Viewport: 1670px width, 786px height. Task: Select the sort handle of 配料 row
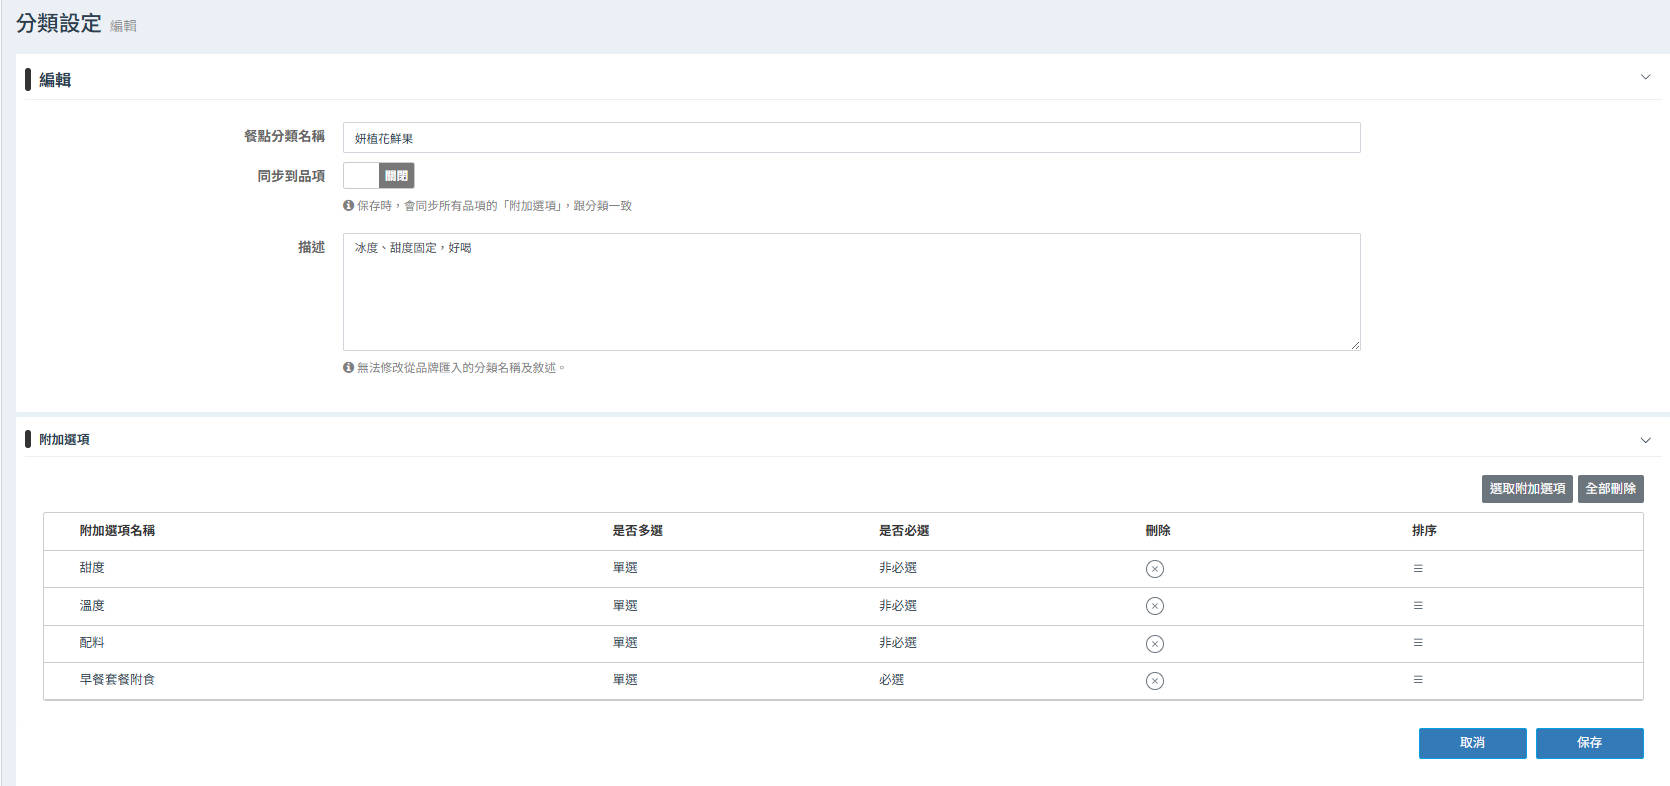click(x=1417, y=643)
